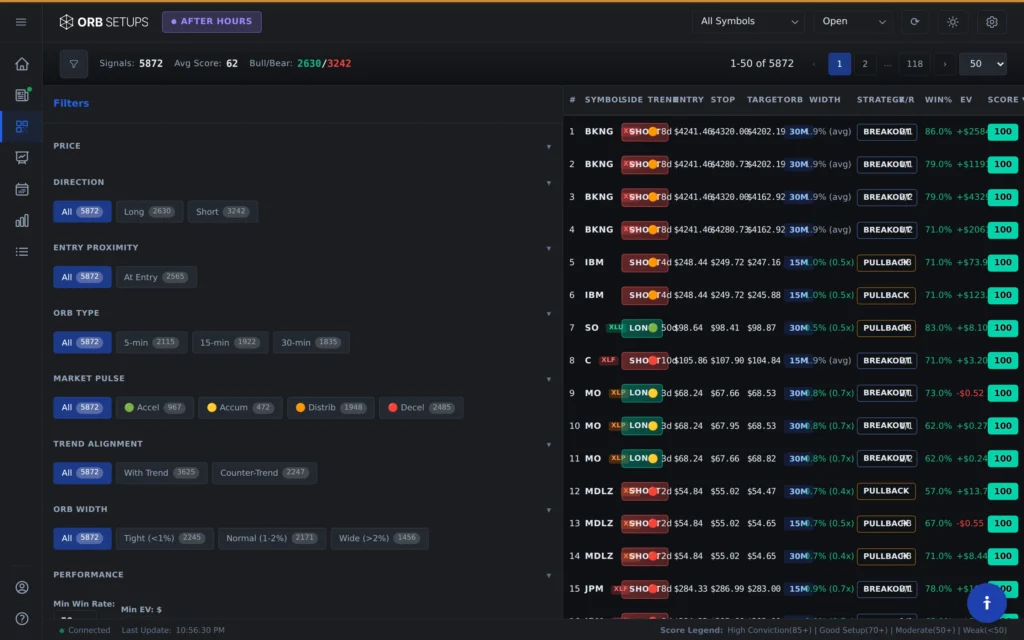Sort by SYMBOL column header

601,100
